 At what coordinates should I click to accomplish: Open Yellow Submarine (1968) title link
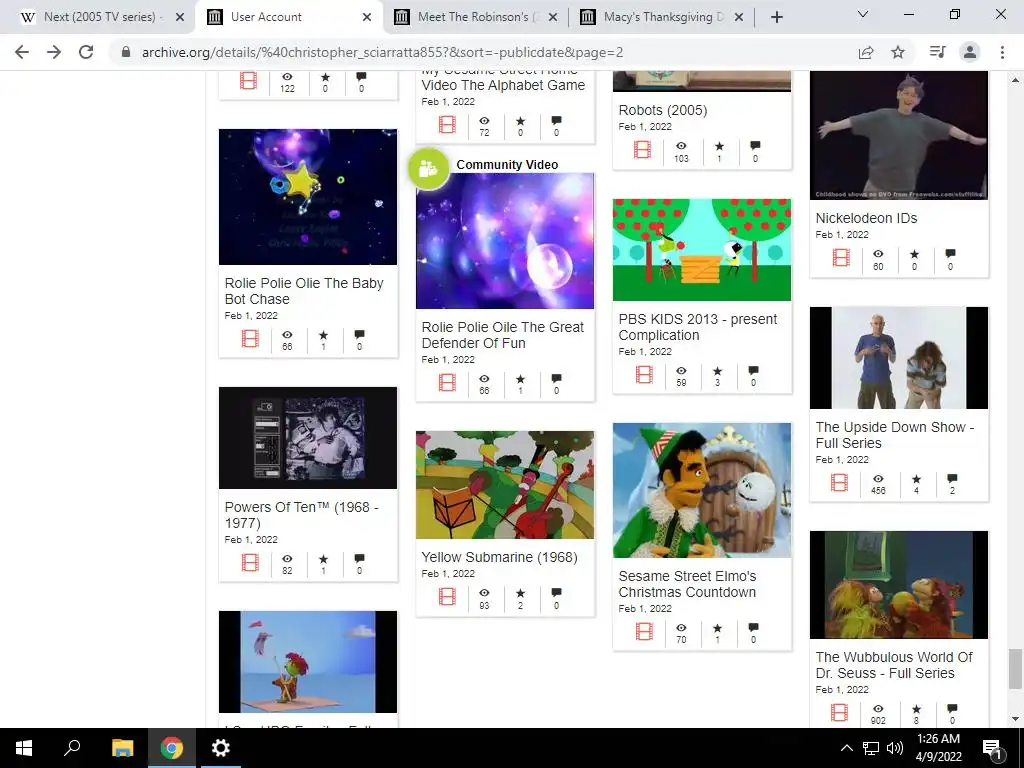(499, 558)
